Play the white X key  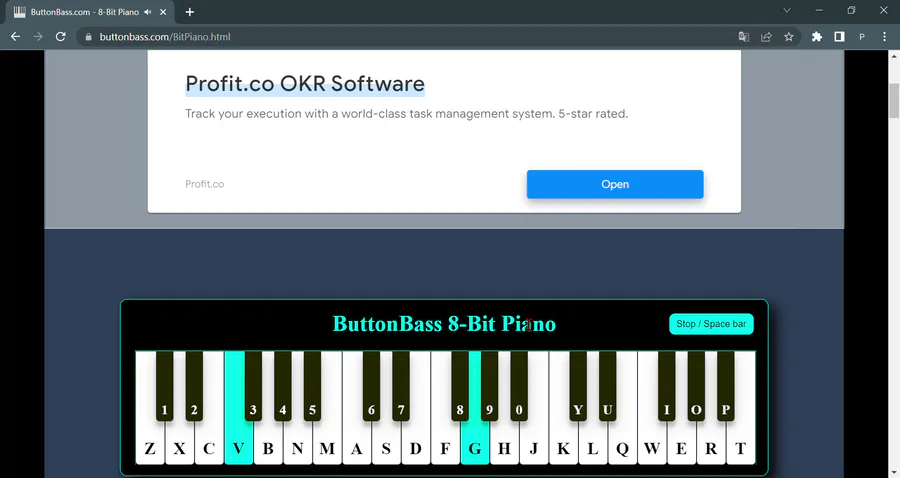[x=180, y=449]
